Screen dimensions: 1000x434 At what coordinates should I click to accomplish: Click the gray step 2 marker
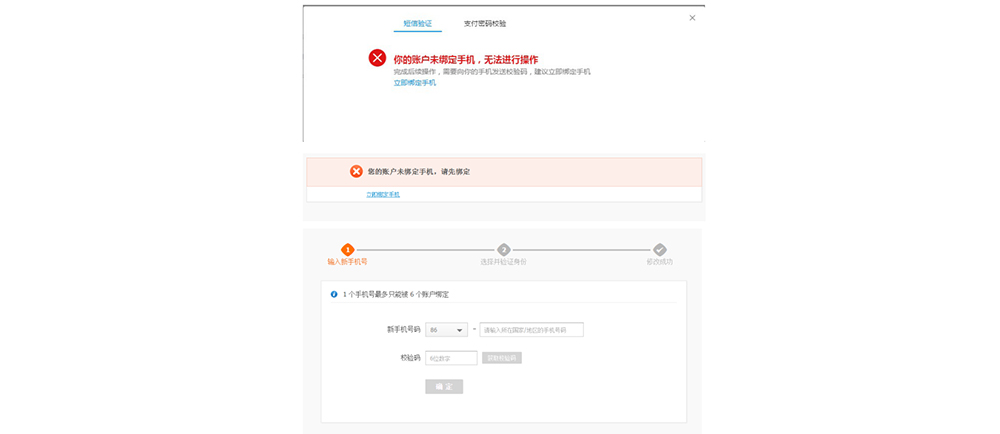504,250
